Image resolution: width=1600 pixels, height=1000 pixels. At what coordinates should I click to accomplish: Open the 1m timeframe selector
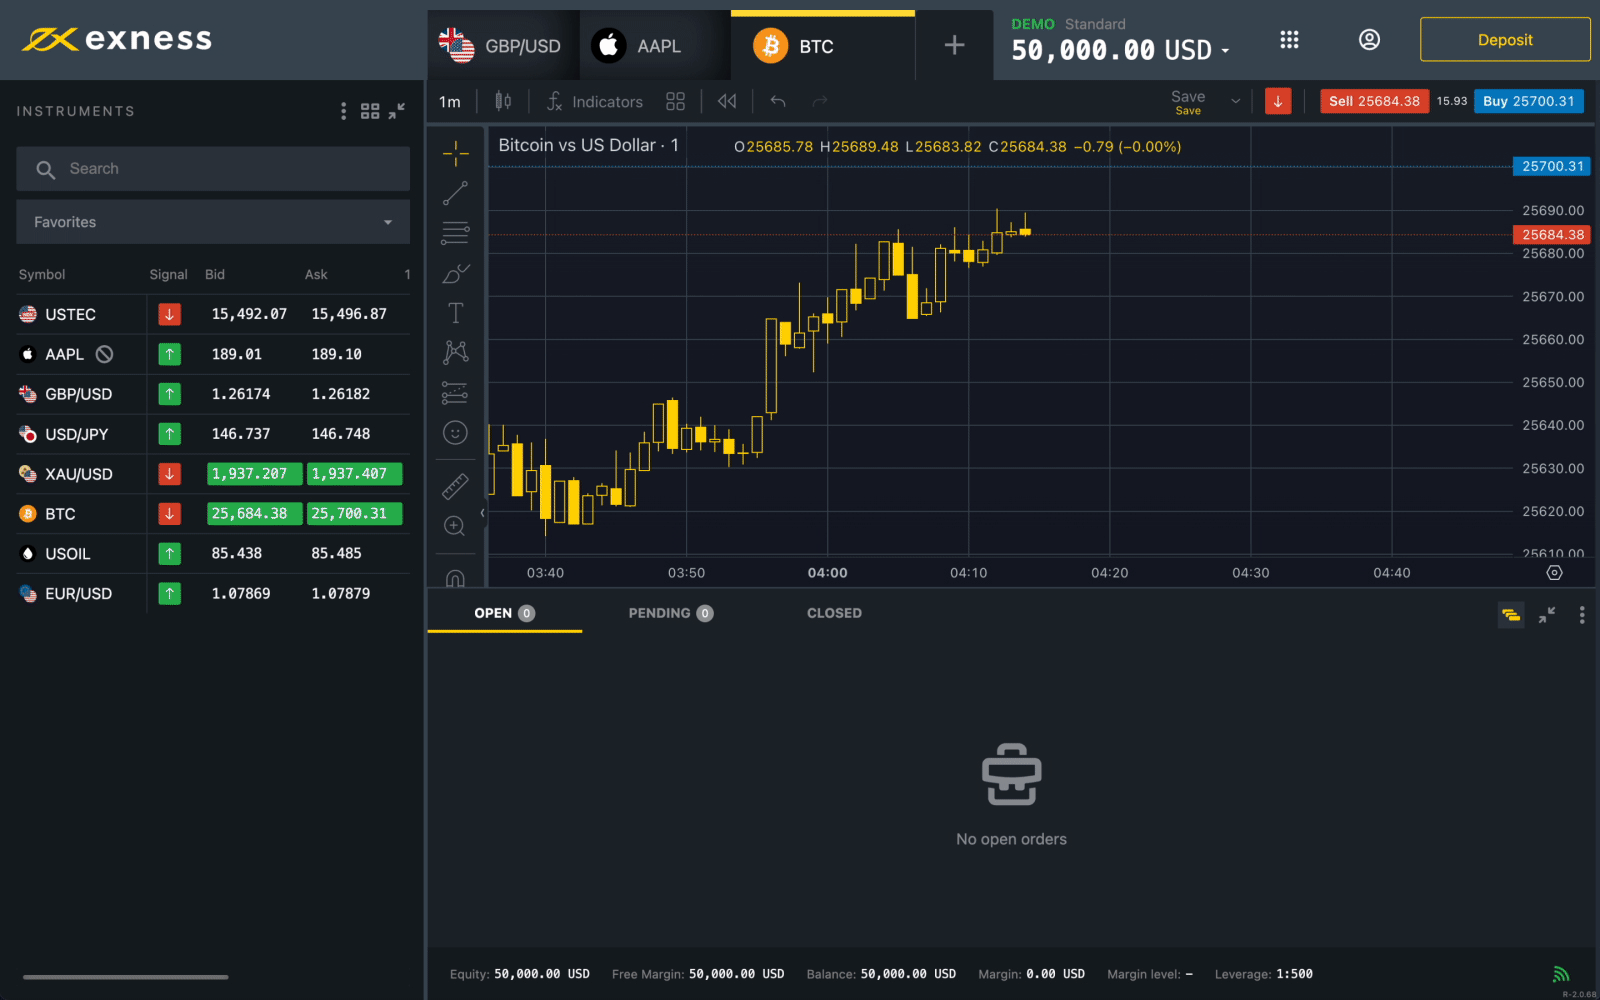450,101
